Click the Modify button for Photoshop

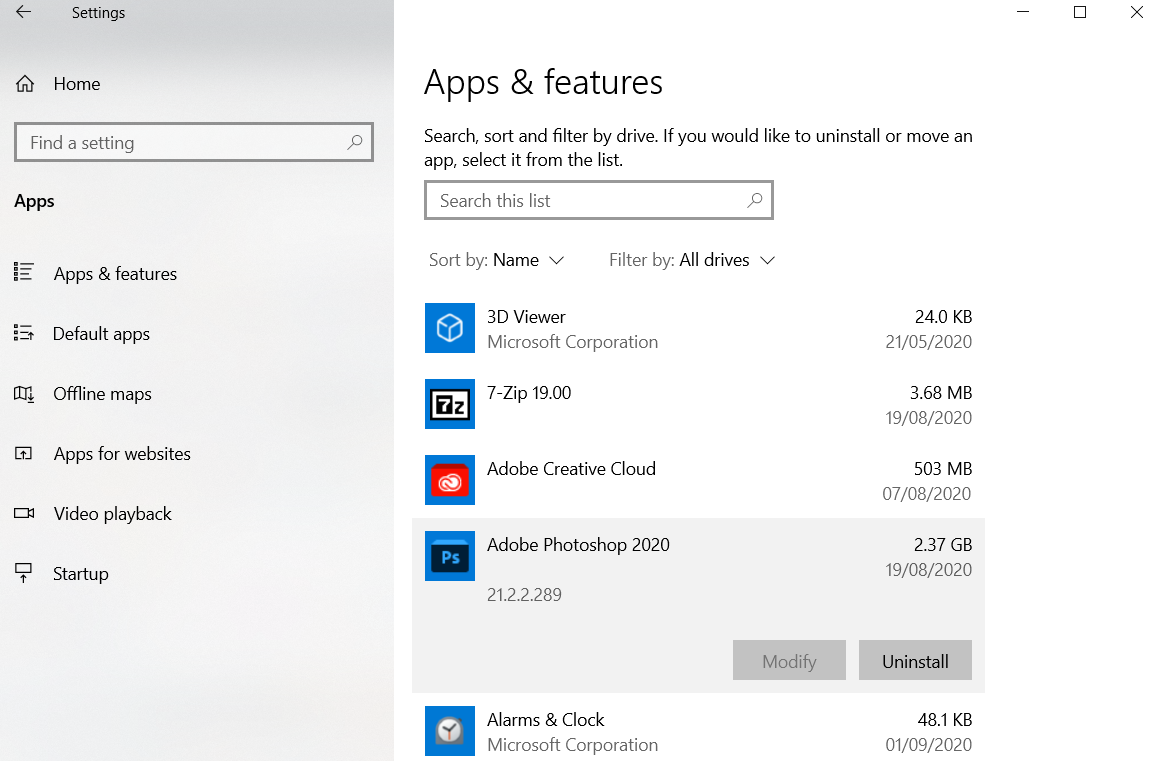point(789,660)
